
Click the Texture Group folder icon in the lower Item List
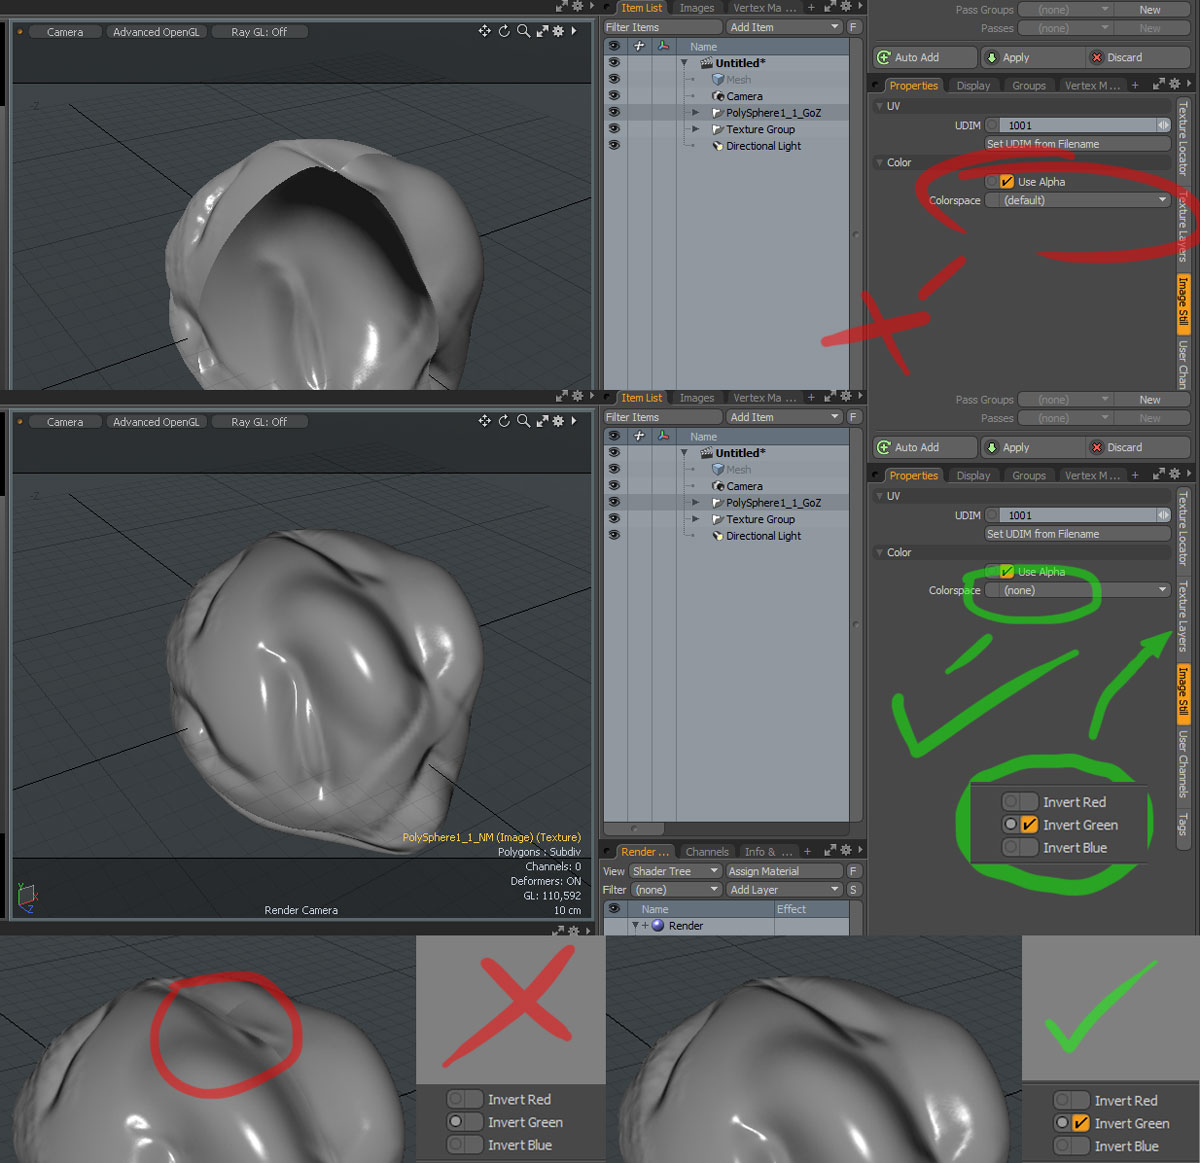pyautogui.click(x=717, y=519)
